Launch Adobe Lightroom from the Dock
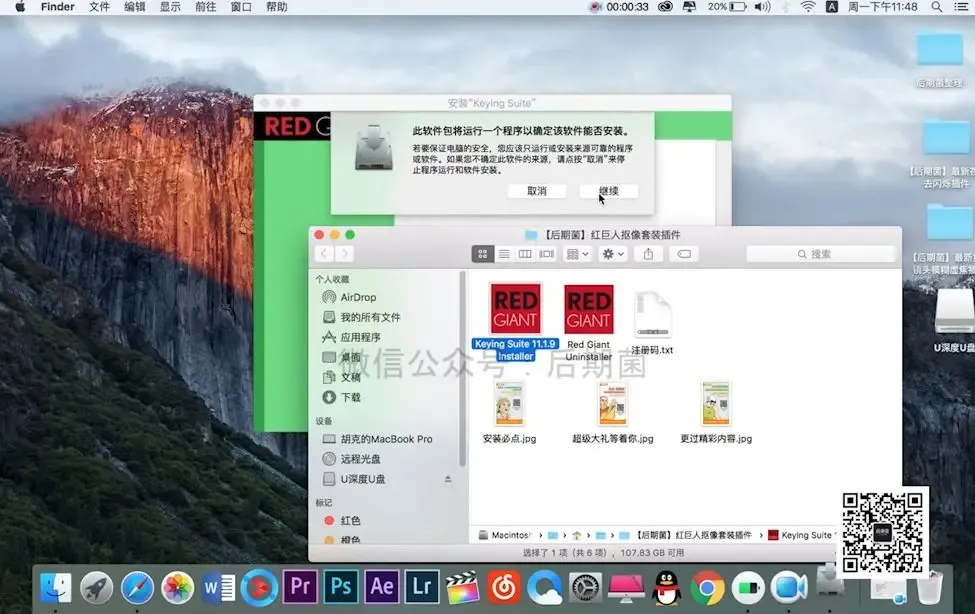The height and width of the screenshot is (614, 975). [422, 587]
